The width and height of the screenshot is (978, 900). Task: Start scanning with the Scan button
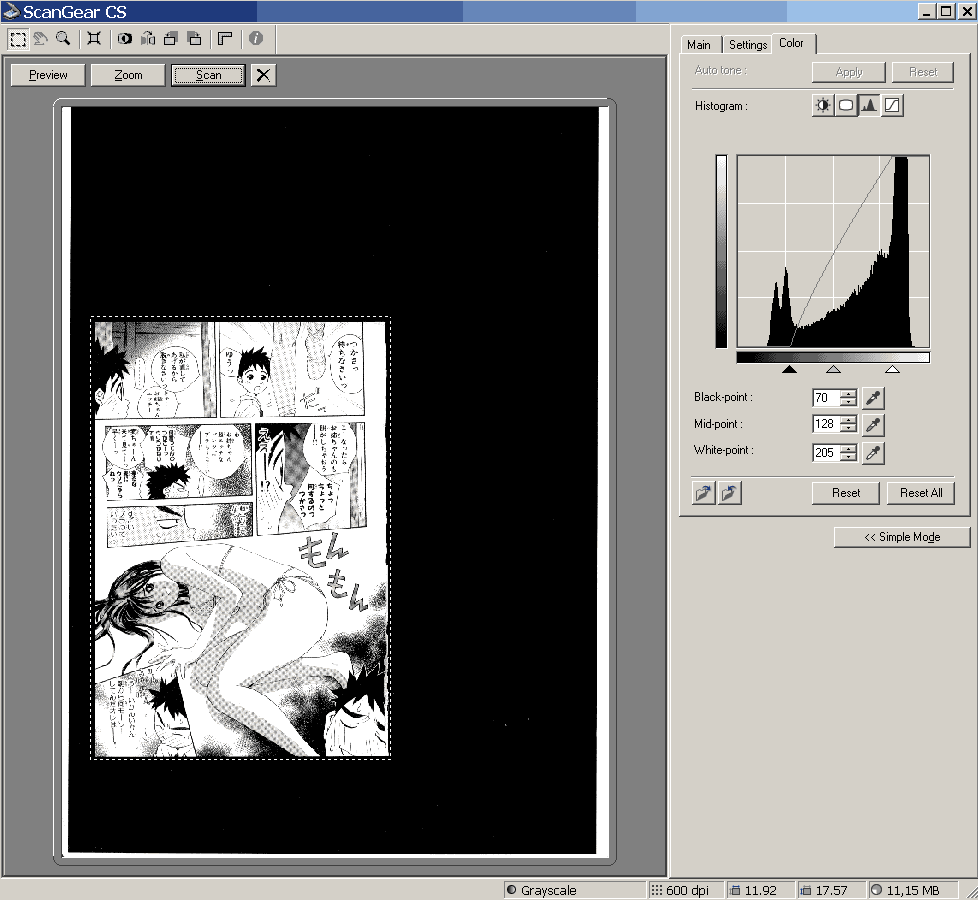[x=208, y=75]
